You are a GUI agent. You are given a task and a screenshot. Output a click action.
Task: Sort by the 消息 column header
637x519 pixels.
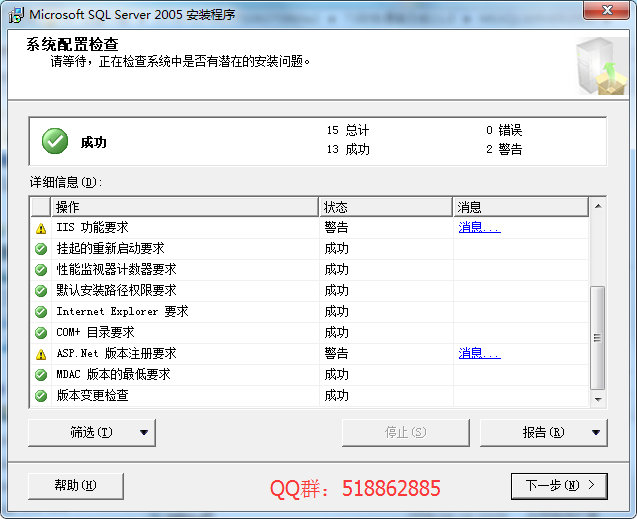click(521, 207)
